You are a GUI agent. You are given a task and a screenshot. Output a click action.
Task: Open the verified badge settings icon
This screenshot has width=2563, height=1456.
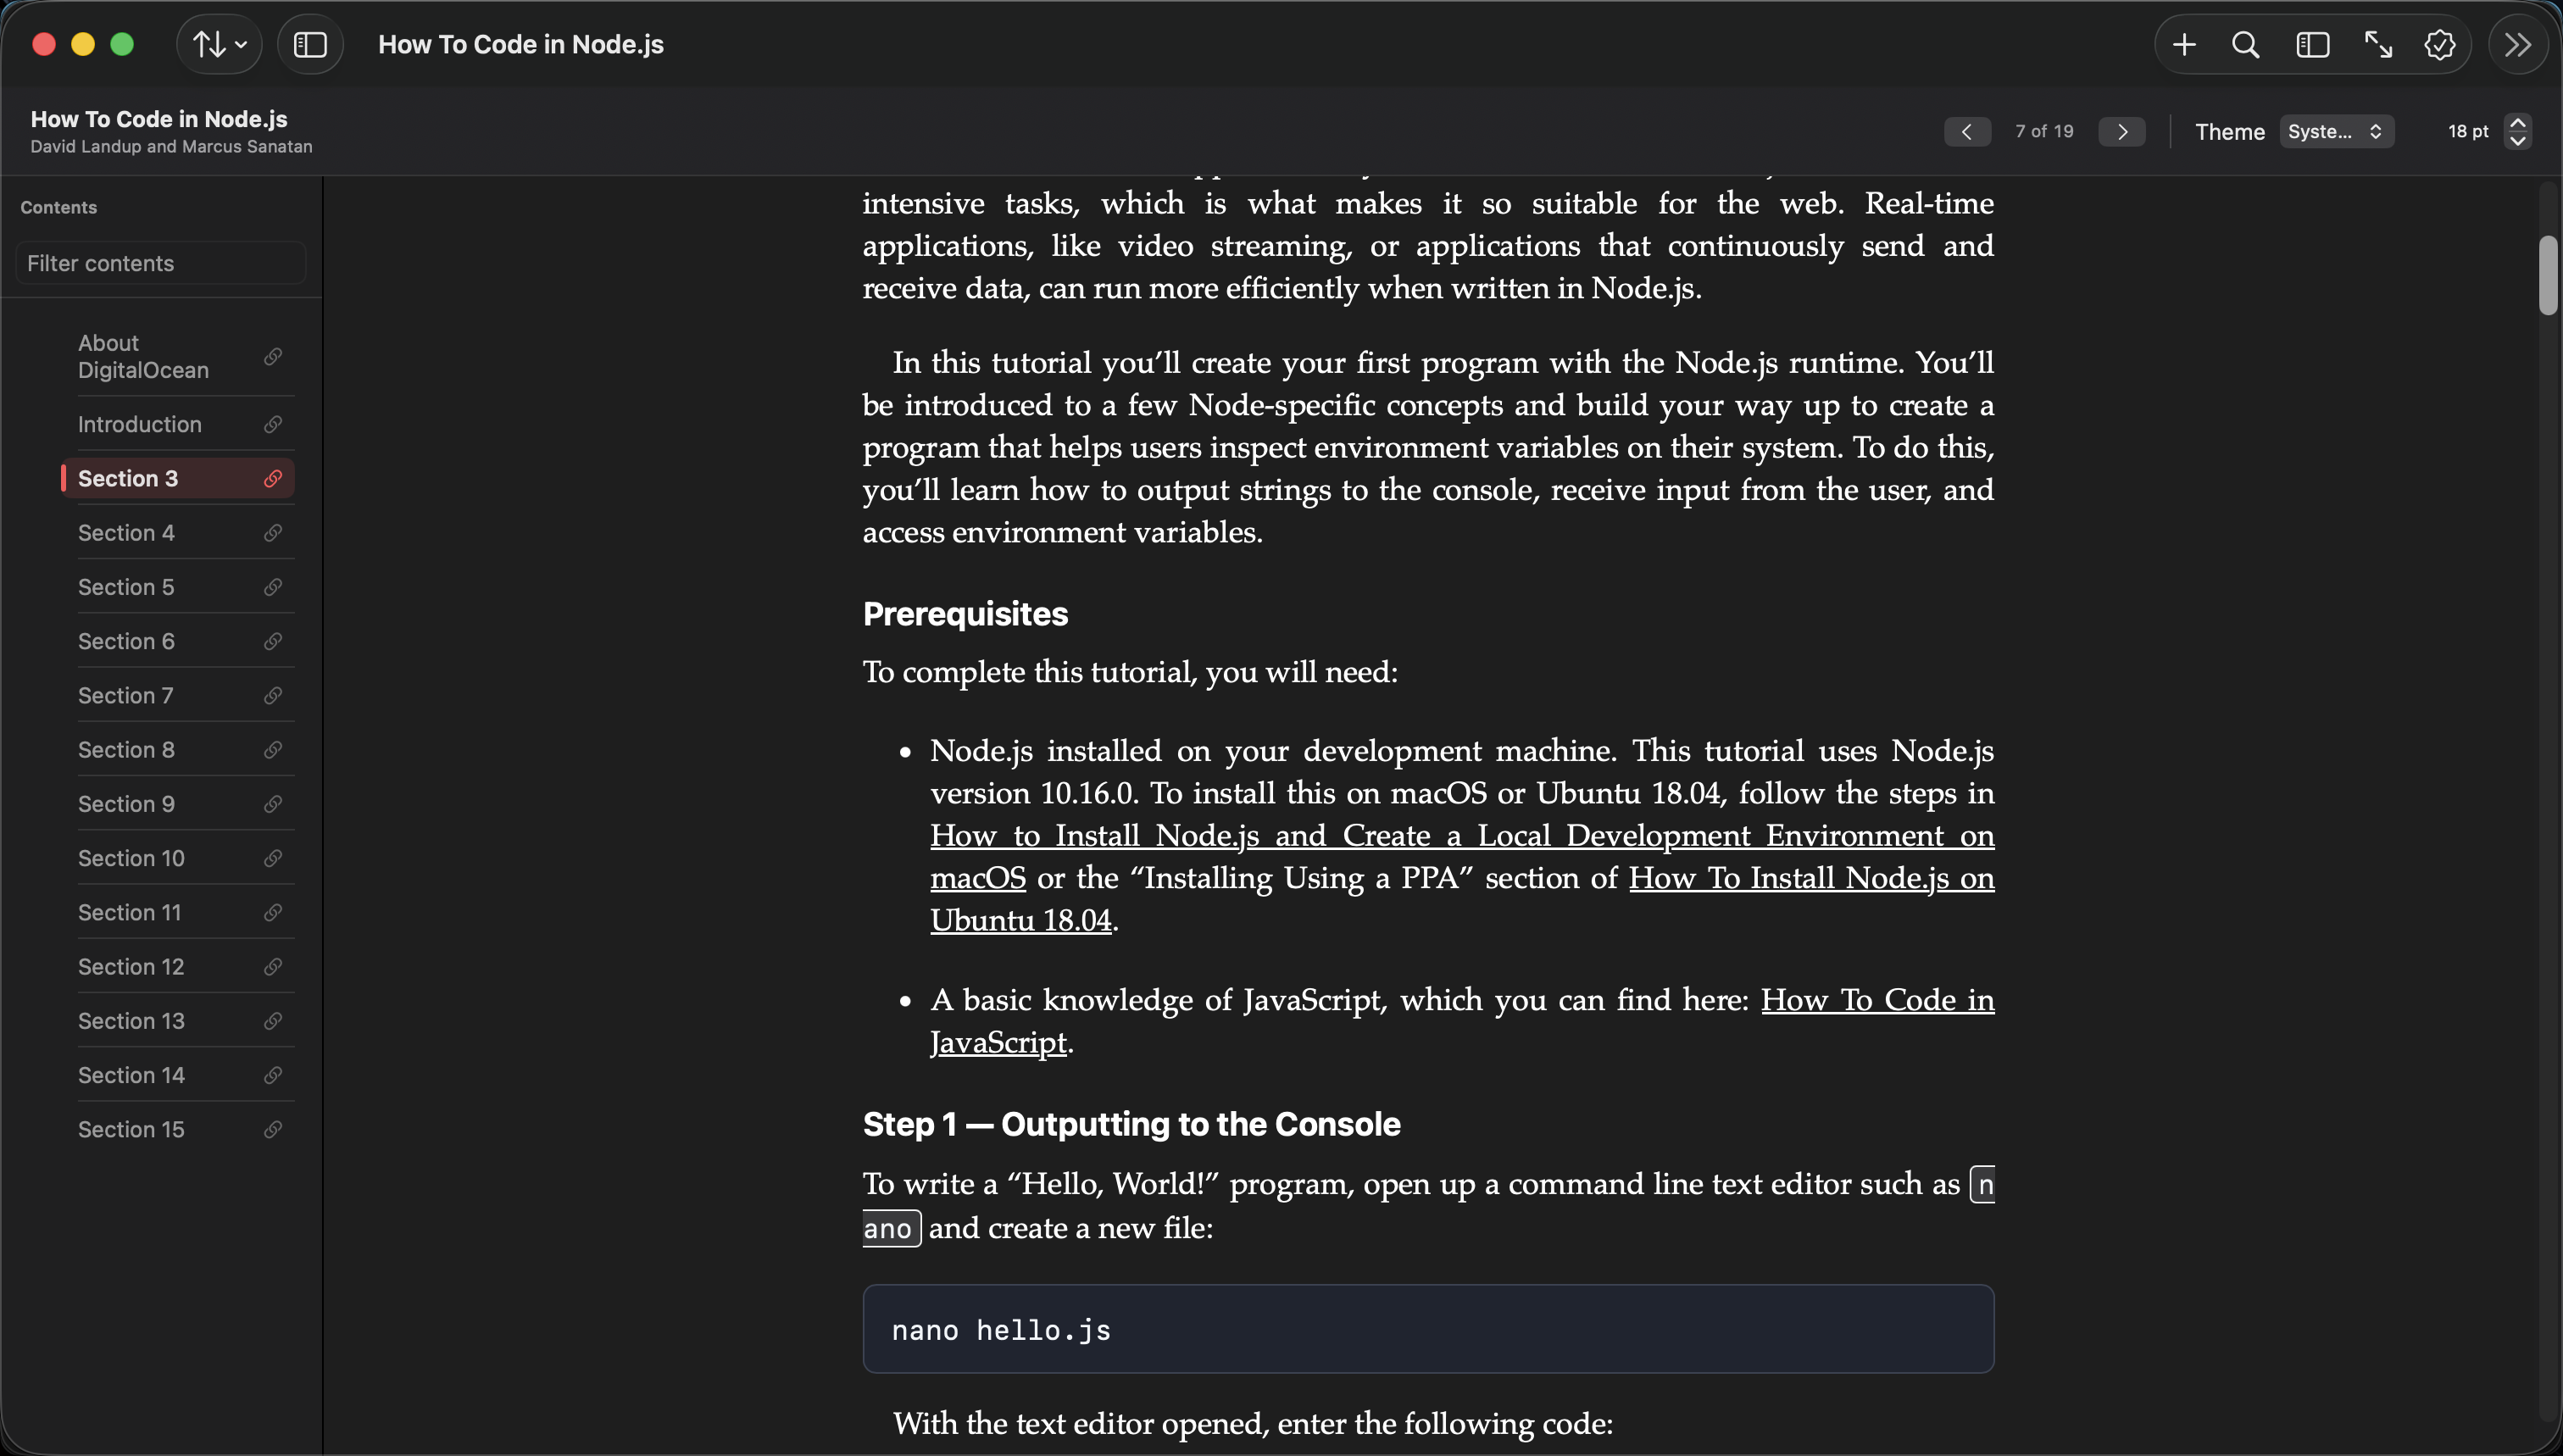pos(2440,44)
